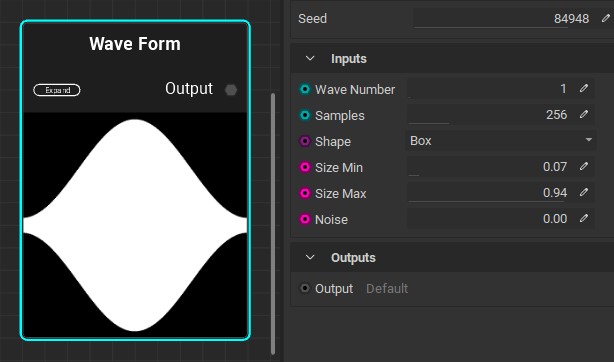
Task: Click the Output connector port on Wave Form node
Action: (231, 90)
